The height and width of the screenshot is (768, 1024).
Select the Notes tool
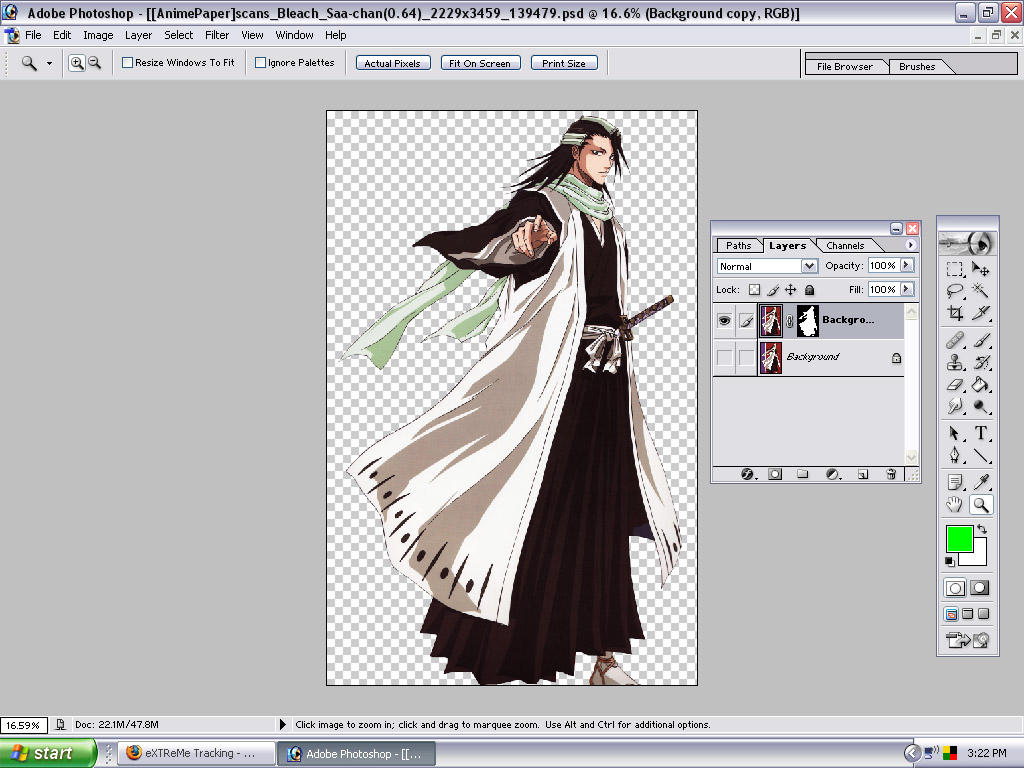point(955,483)
